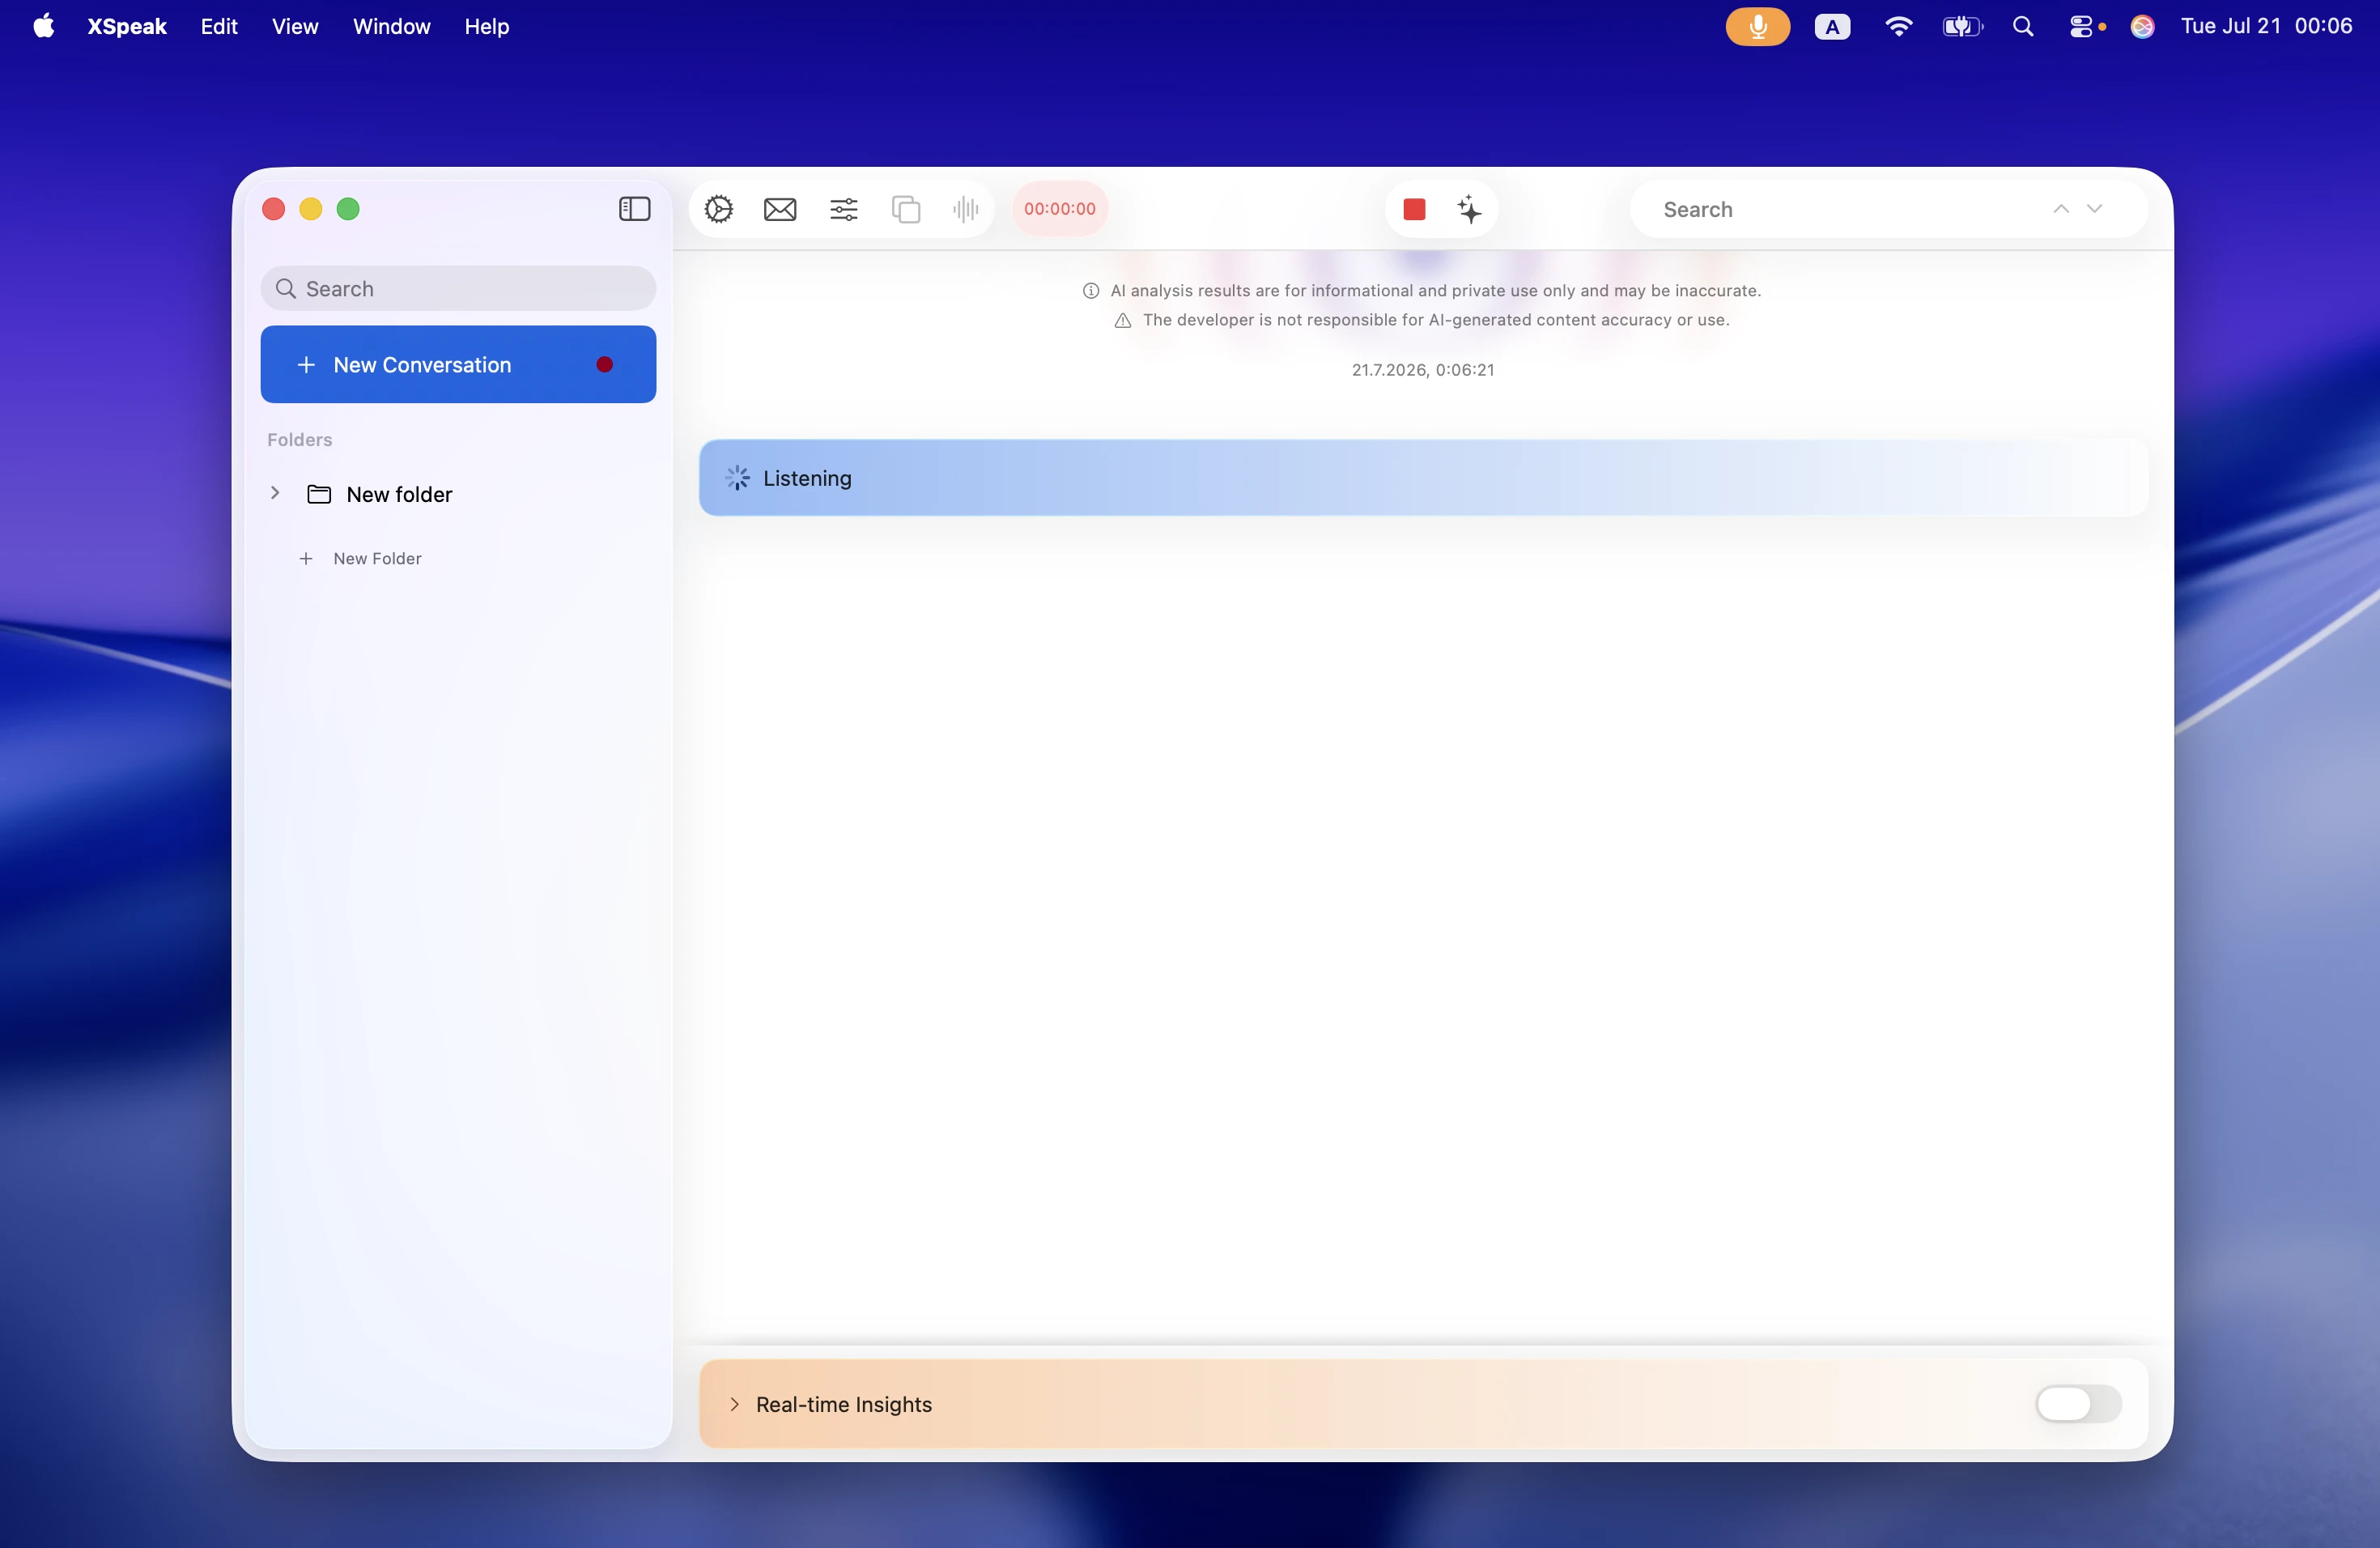Click the audio waveform icon
This screenshot has height=1548, width=2380.
pyautogui.click(x=965, y=209)
